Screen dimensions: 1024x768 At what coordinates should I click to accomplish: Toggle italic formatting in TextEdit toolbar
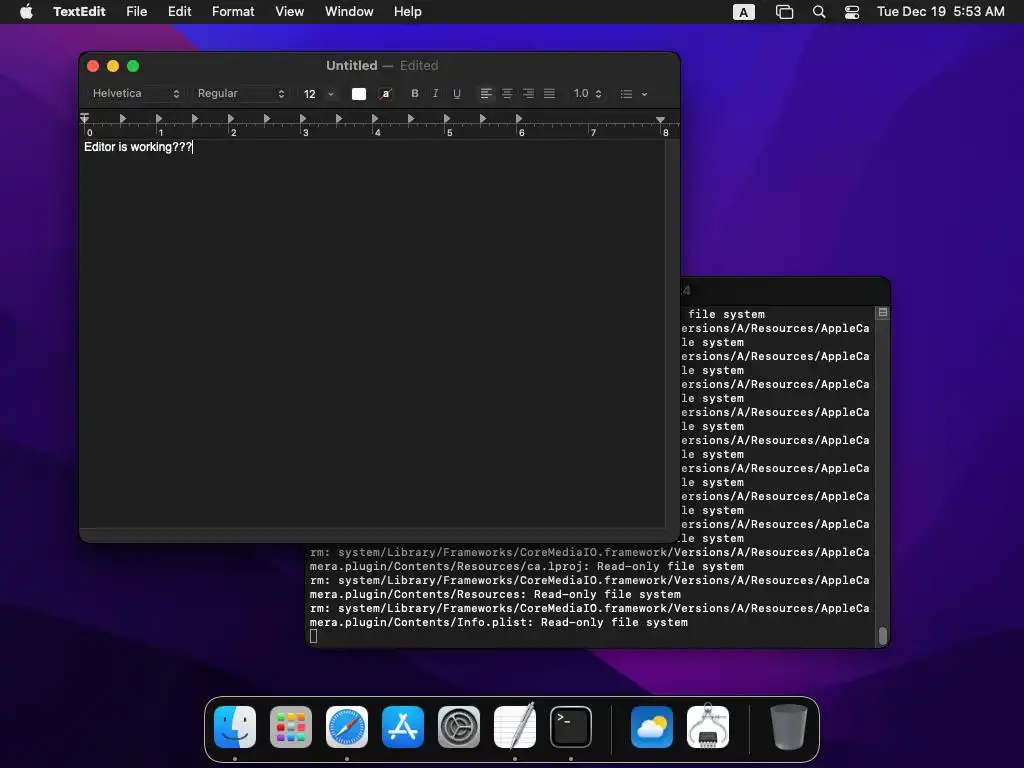436,93
